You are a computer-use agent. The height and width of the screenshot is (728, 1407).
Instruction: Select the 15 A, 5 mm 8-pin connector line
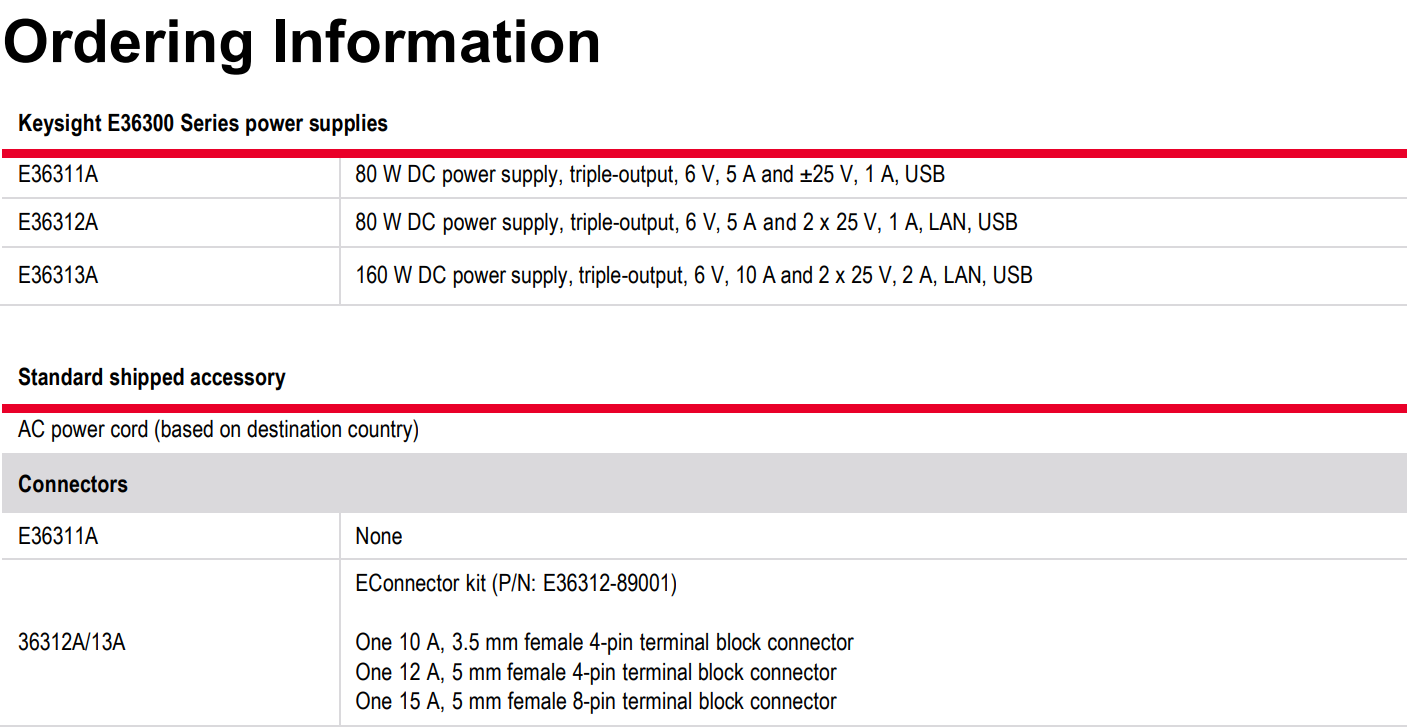tap(596, 702)
